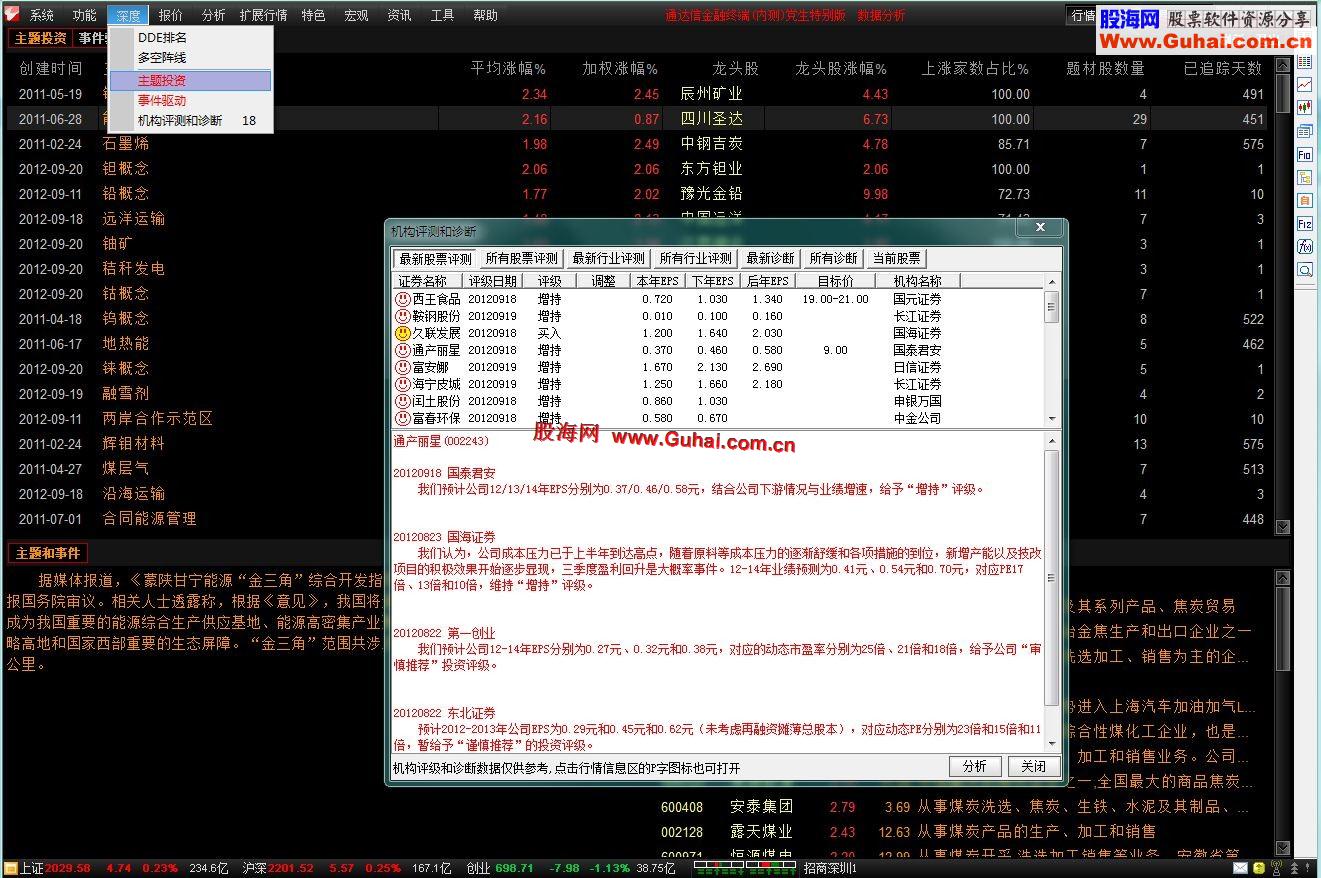The image size is (1321, 878).
Task: Click the 主题和事件 panel tab
Action: point(48,553)
